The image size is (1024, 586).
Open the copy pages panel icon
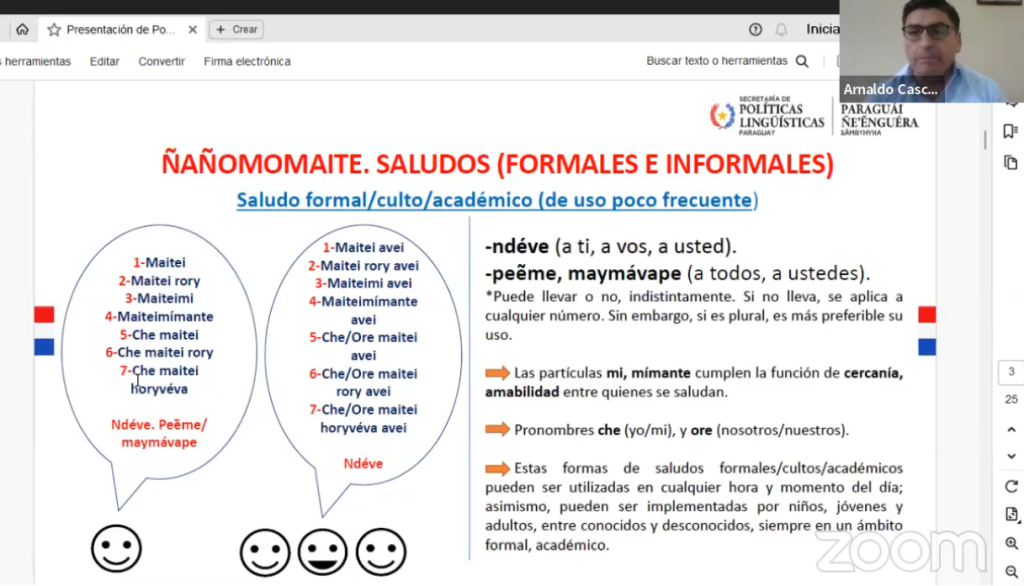pos(1011,162)
